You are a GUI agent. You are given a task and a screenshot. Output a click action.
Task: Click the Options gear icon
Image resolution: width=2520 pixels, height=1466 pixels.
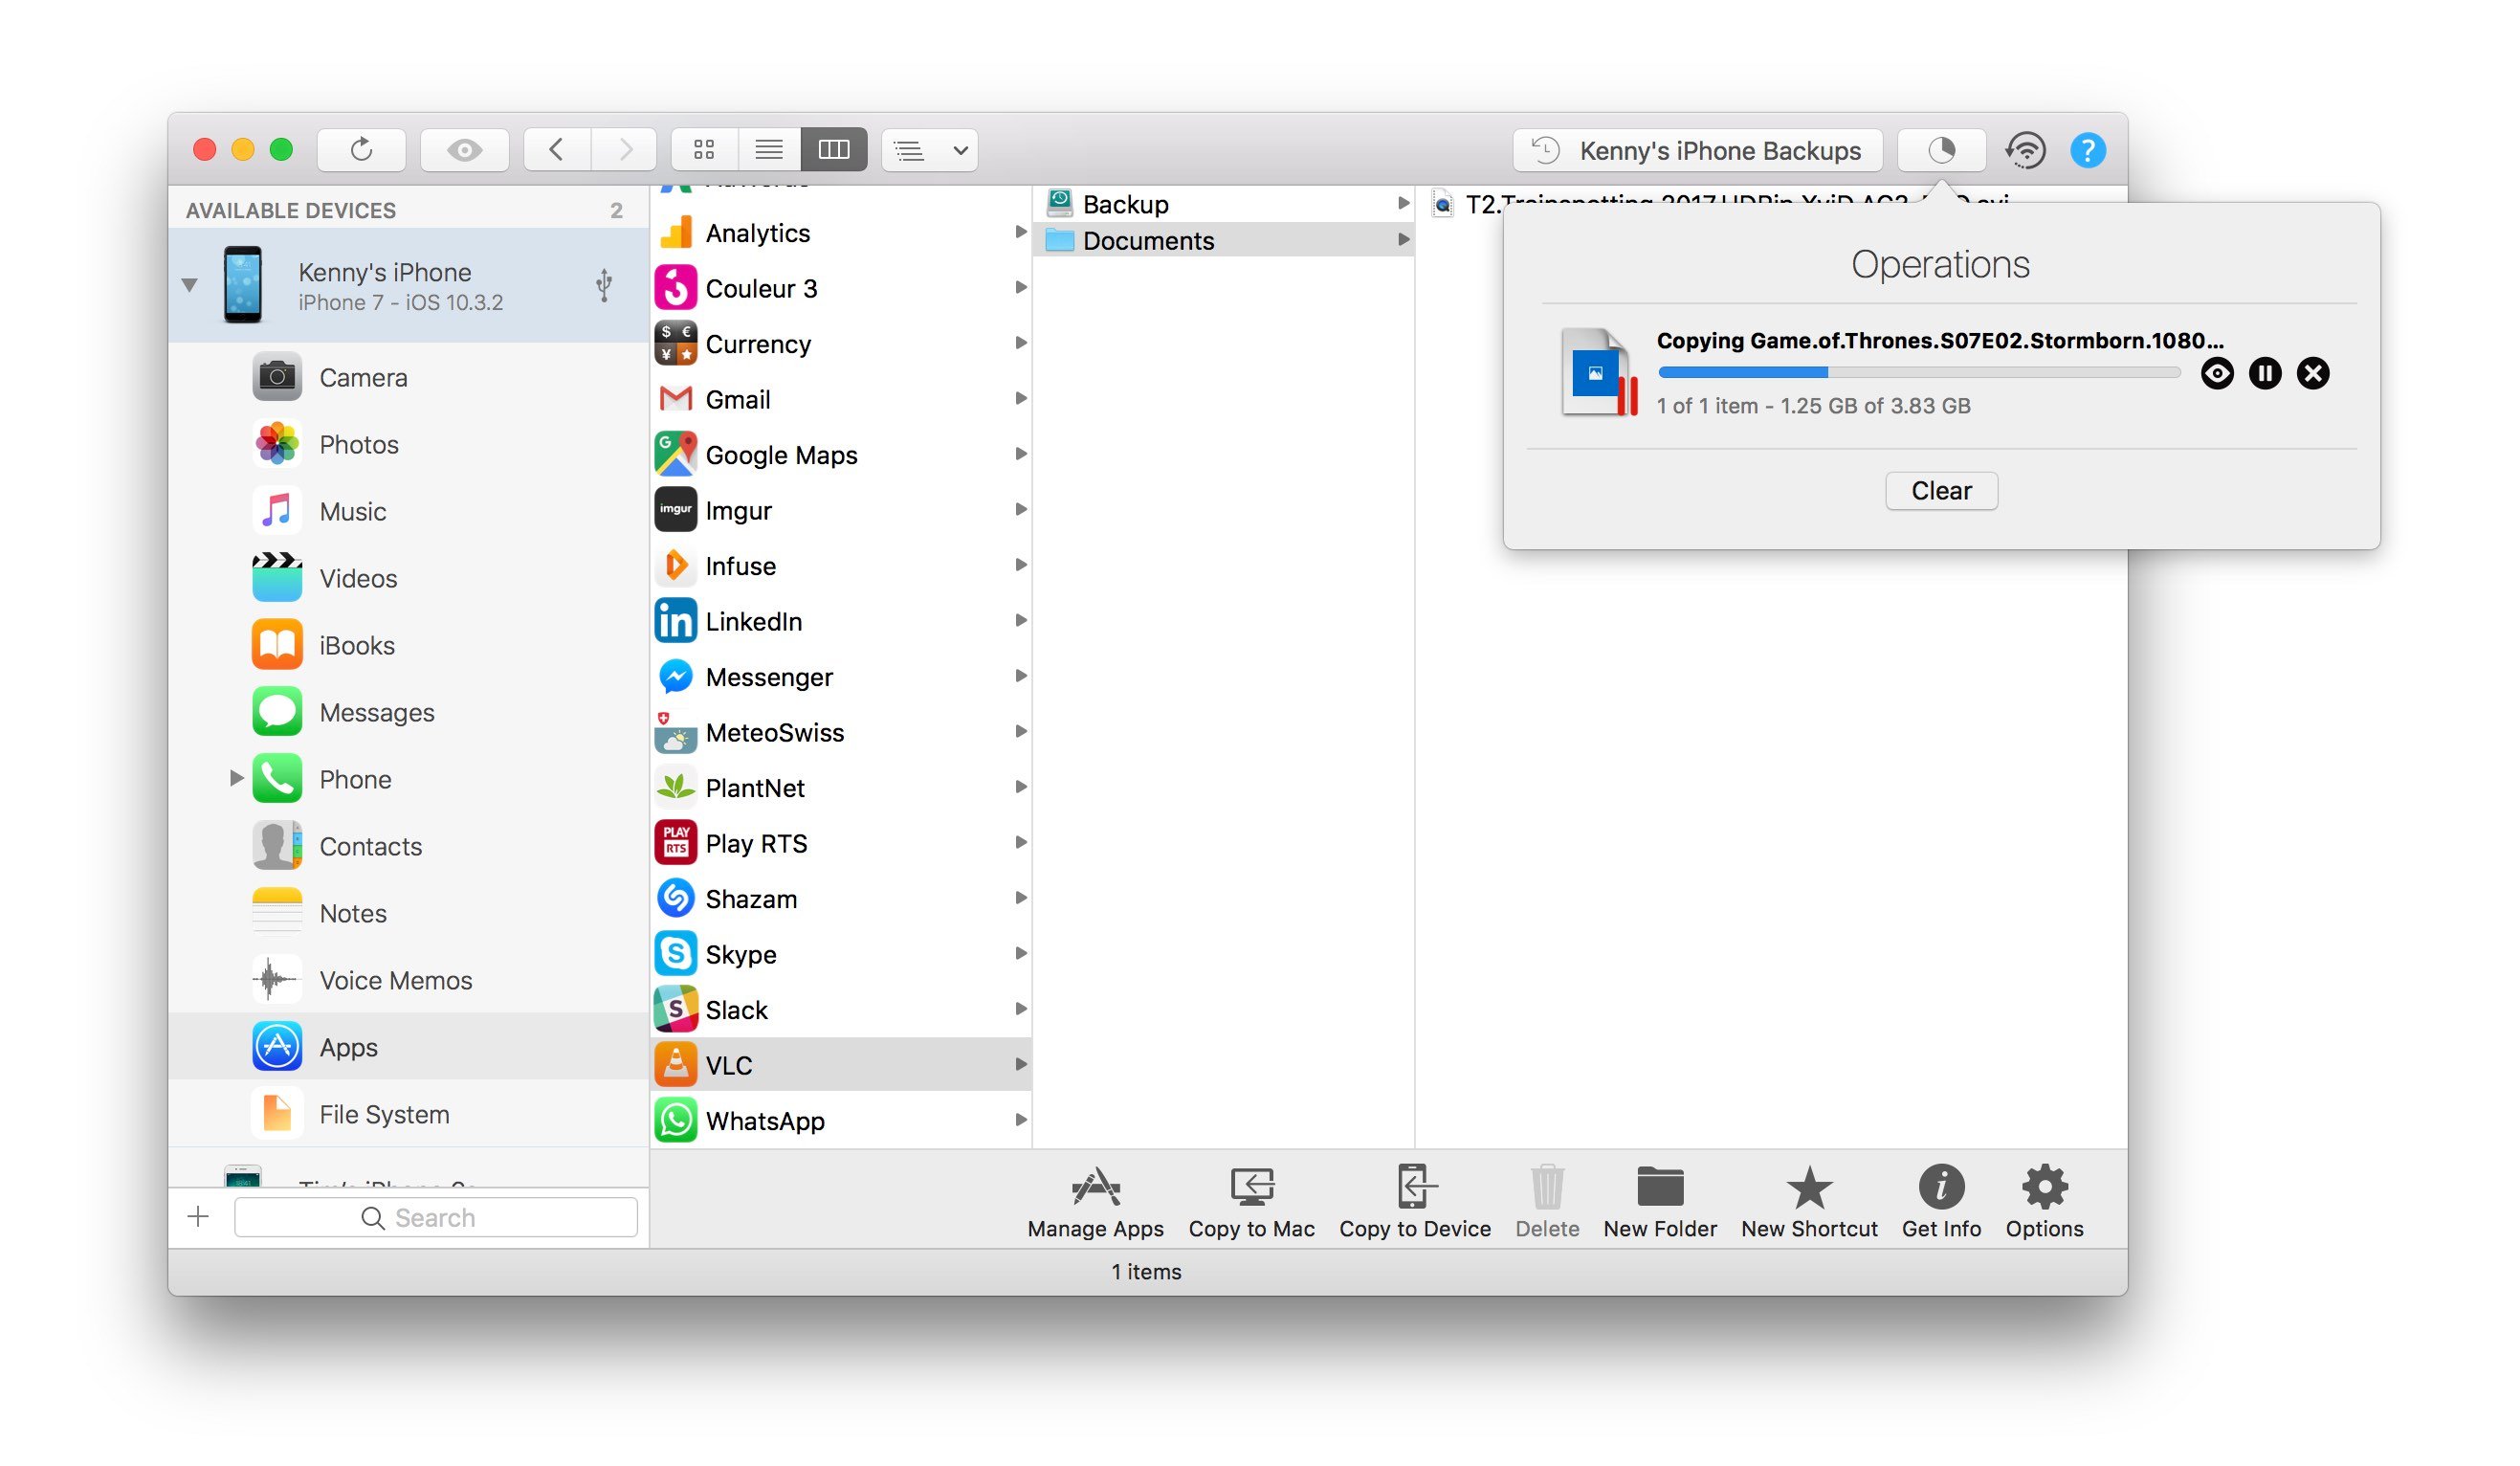pyautogui.click(x=2044, y=1197)
